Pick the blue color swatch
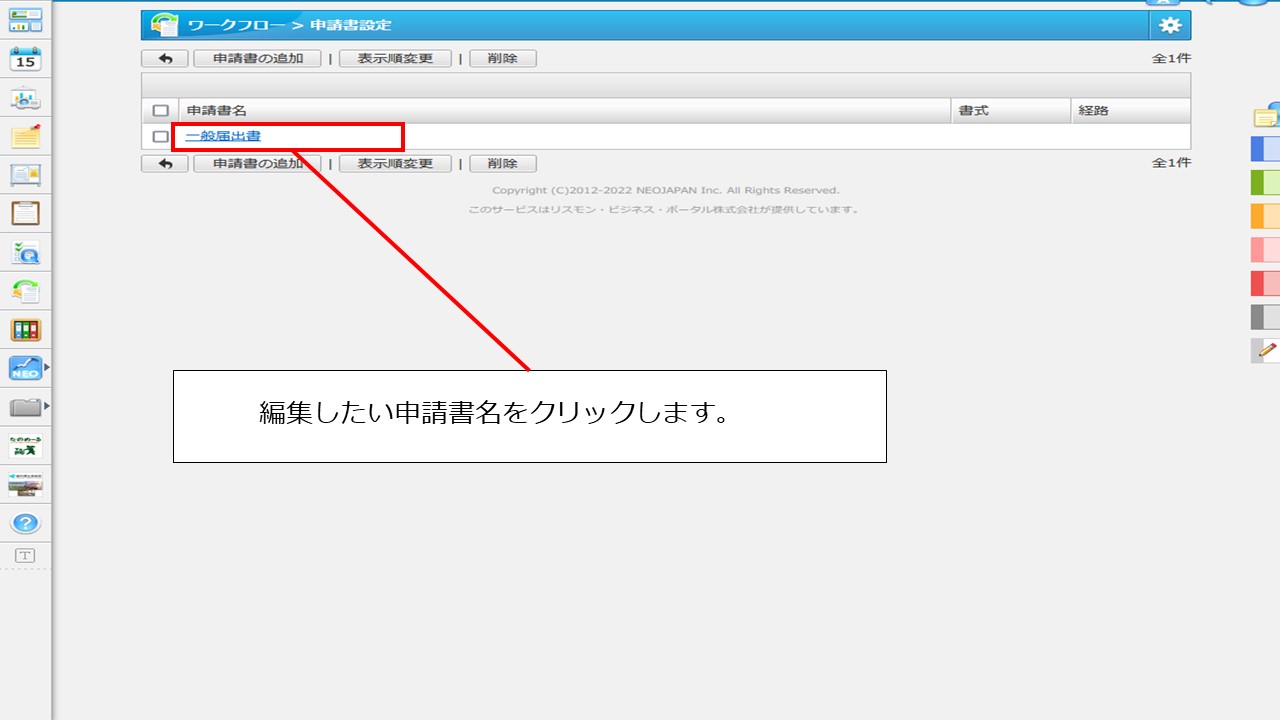This screenshot has width=1280, height=720. [x=1265, y=149]
